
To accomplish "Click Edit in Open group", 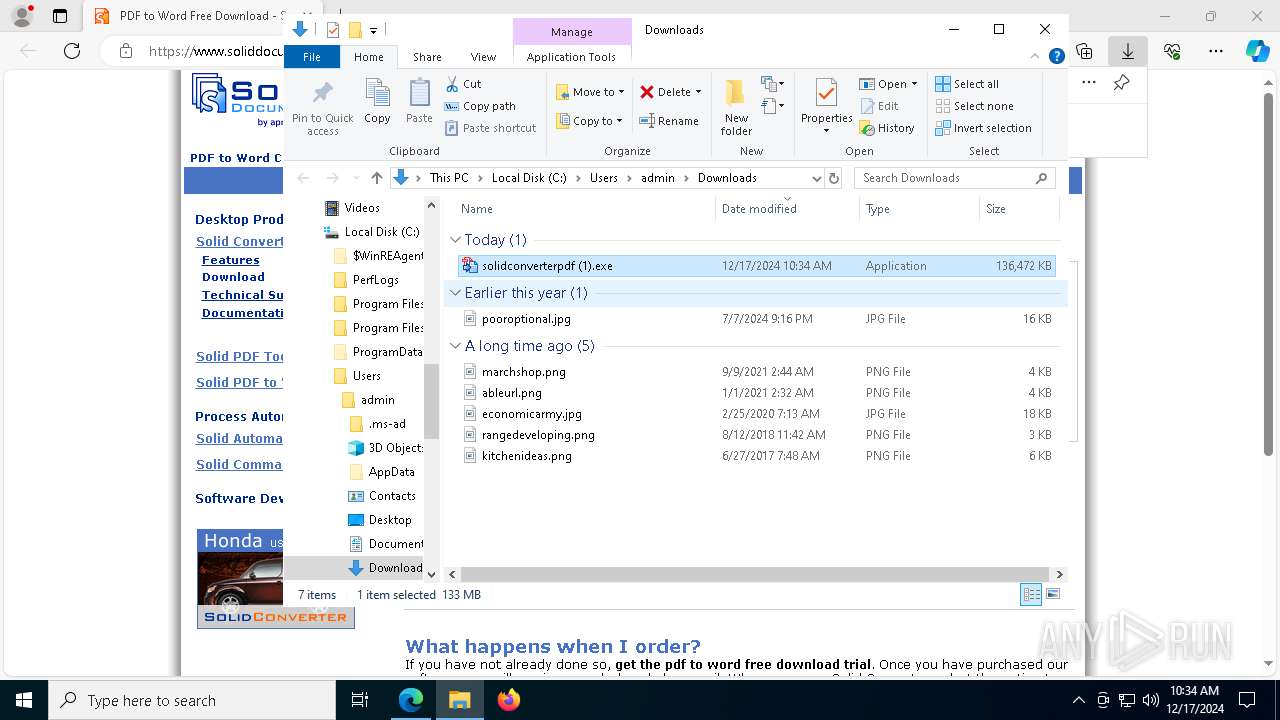I will (879, 106).
